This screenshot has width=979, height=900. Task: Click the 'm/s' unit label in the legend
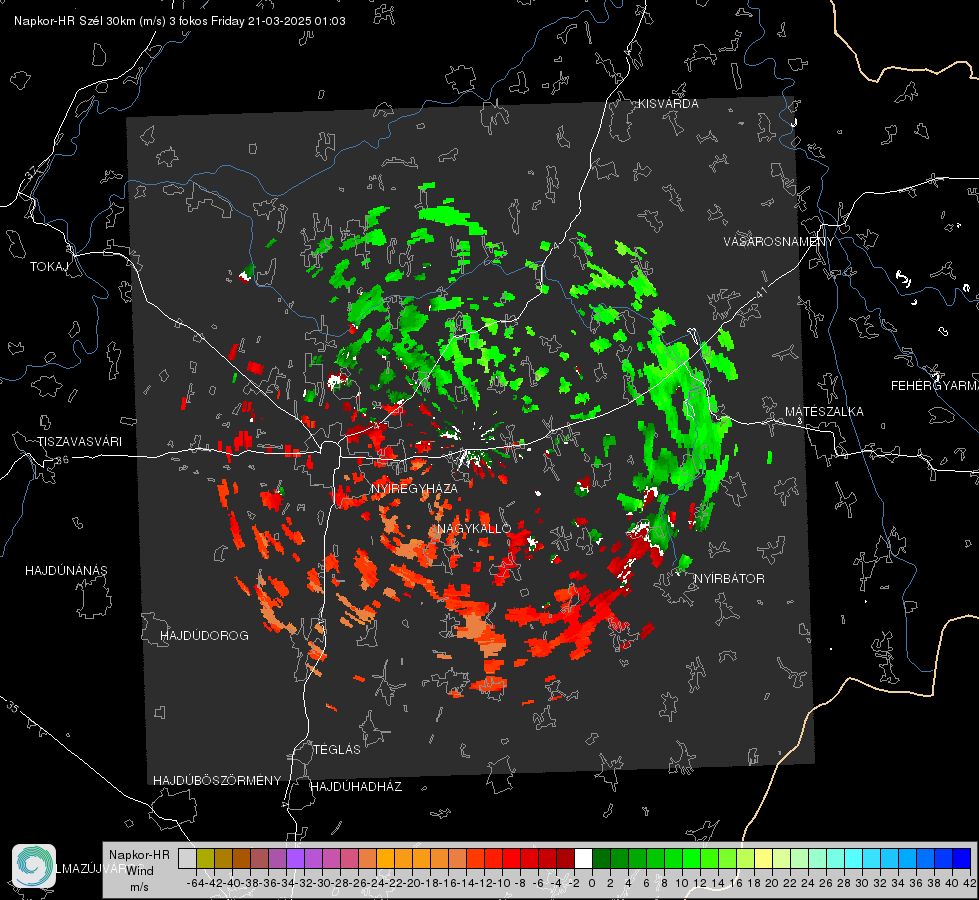point(139,887)
